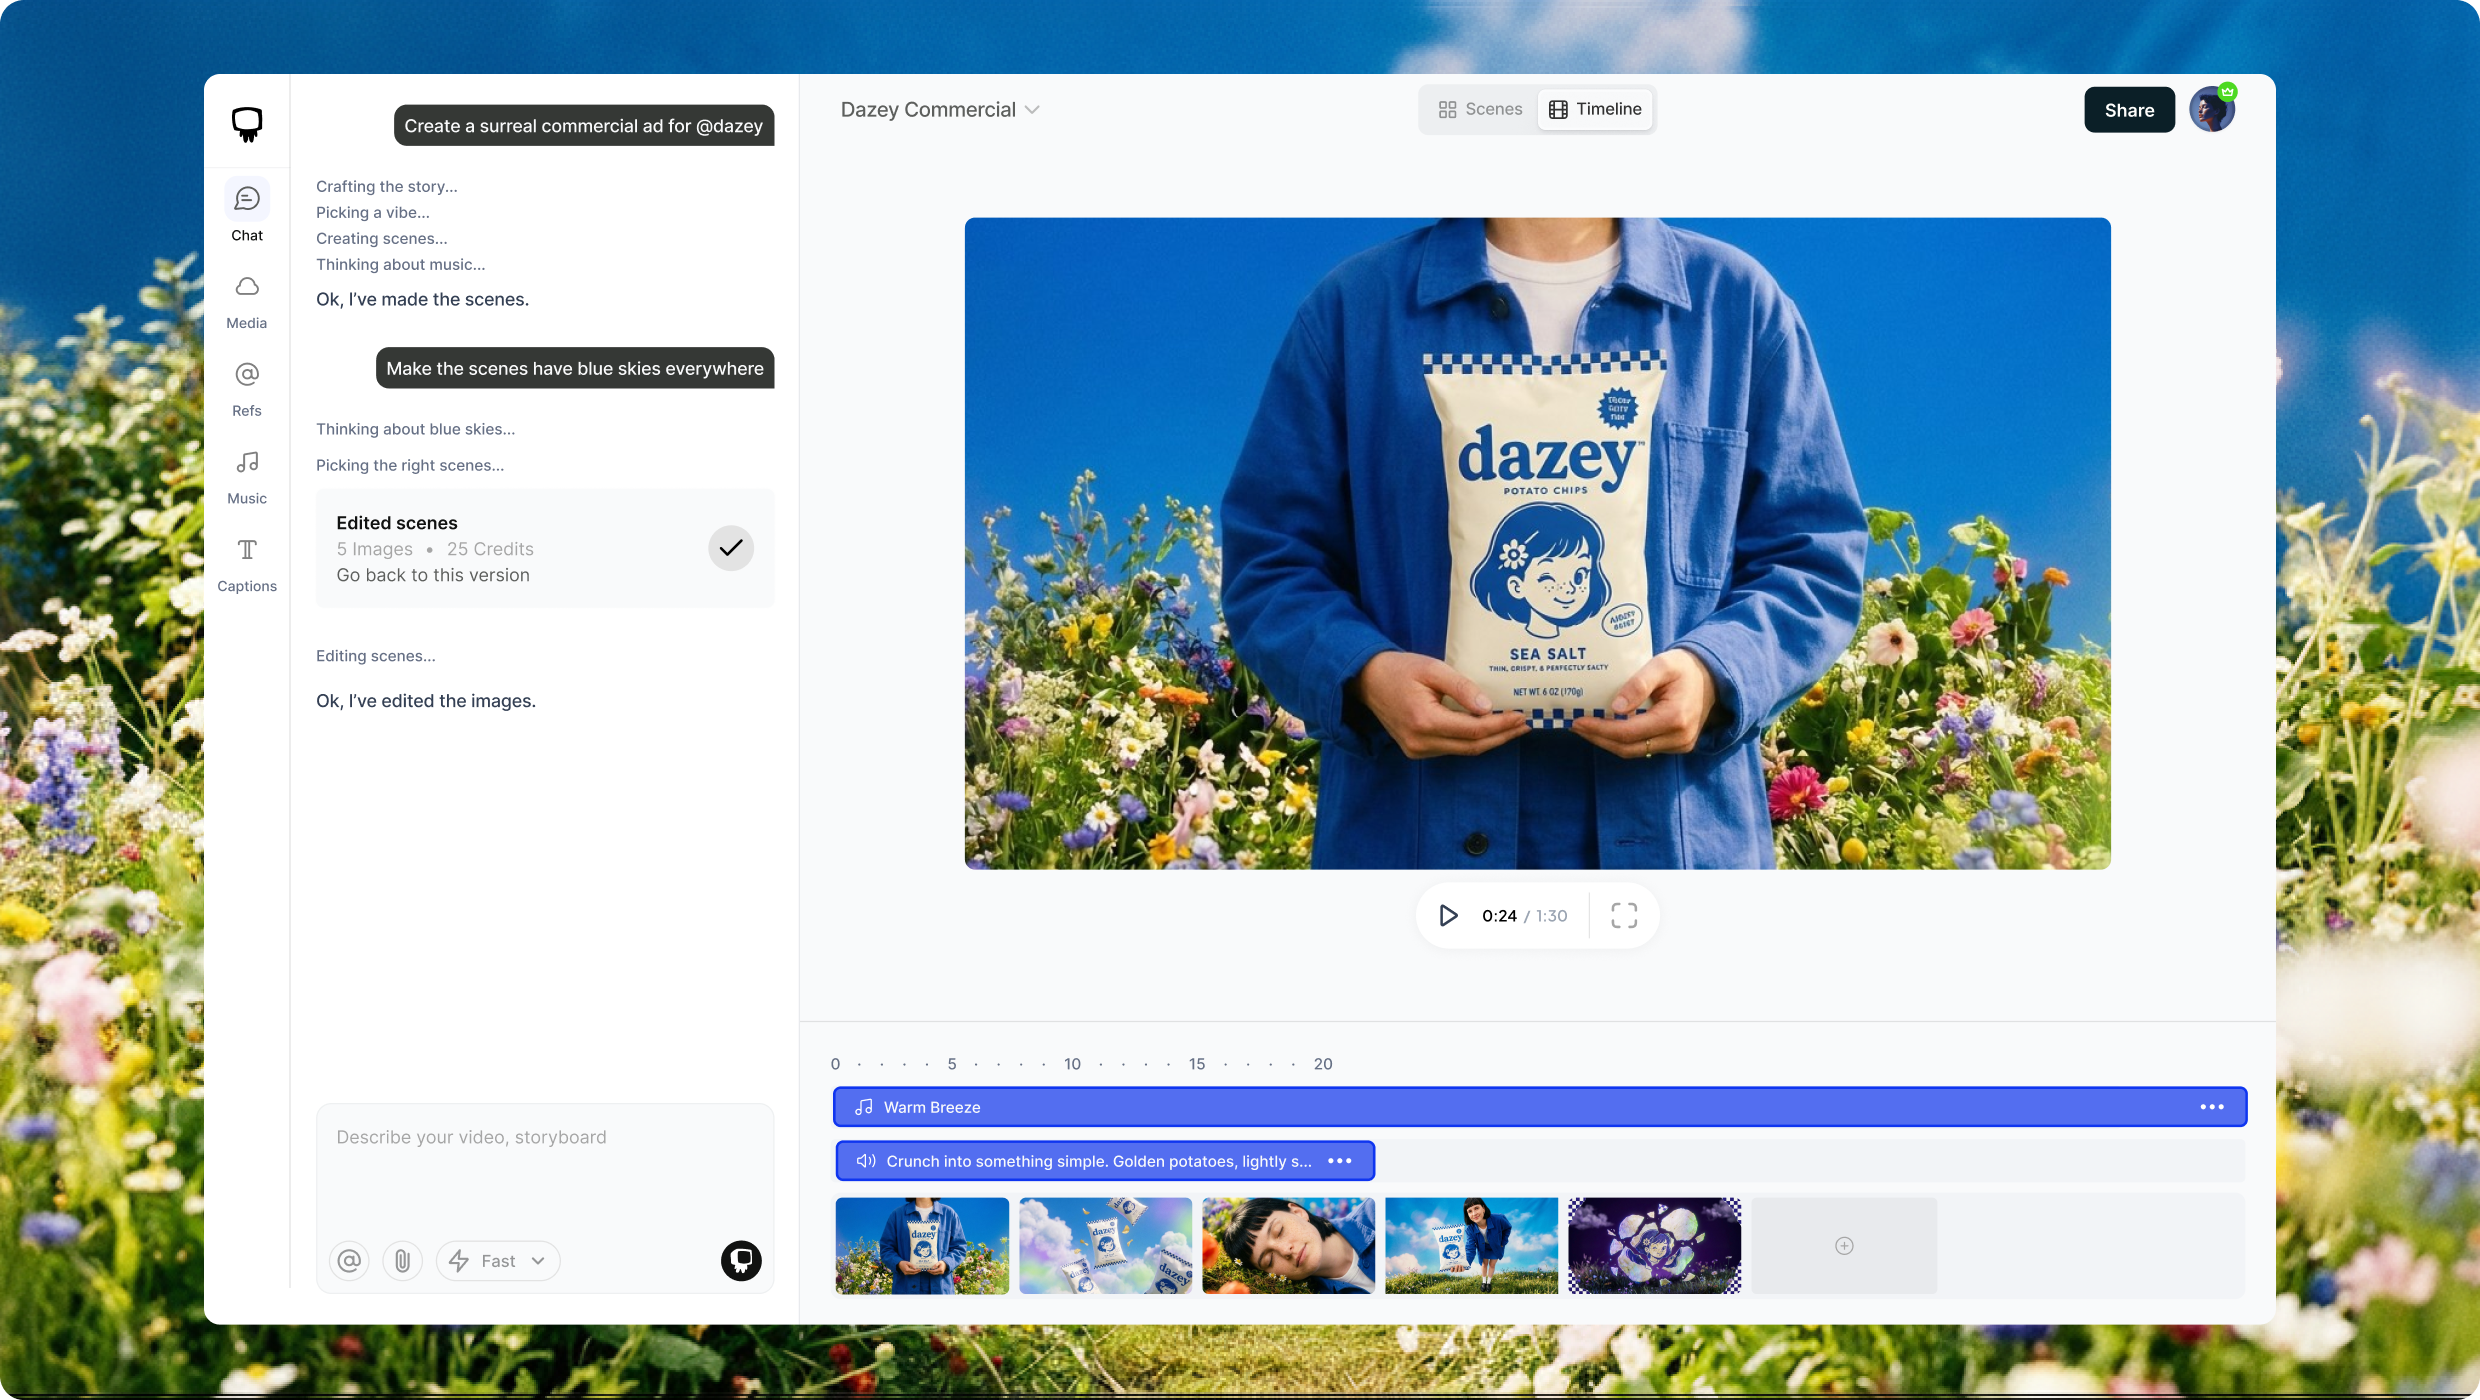Open the Fast speed mode dropdown
Screen dimensions: 2480x1400
(498, 1261)
